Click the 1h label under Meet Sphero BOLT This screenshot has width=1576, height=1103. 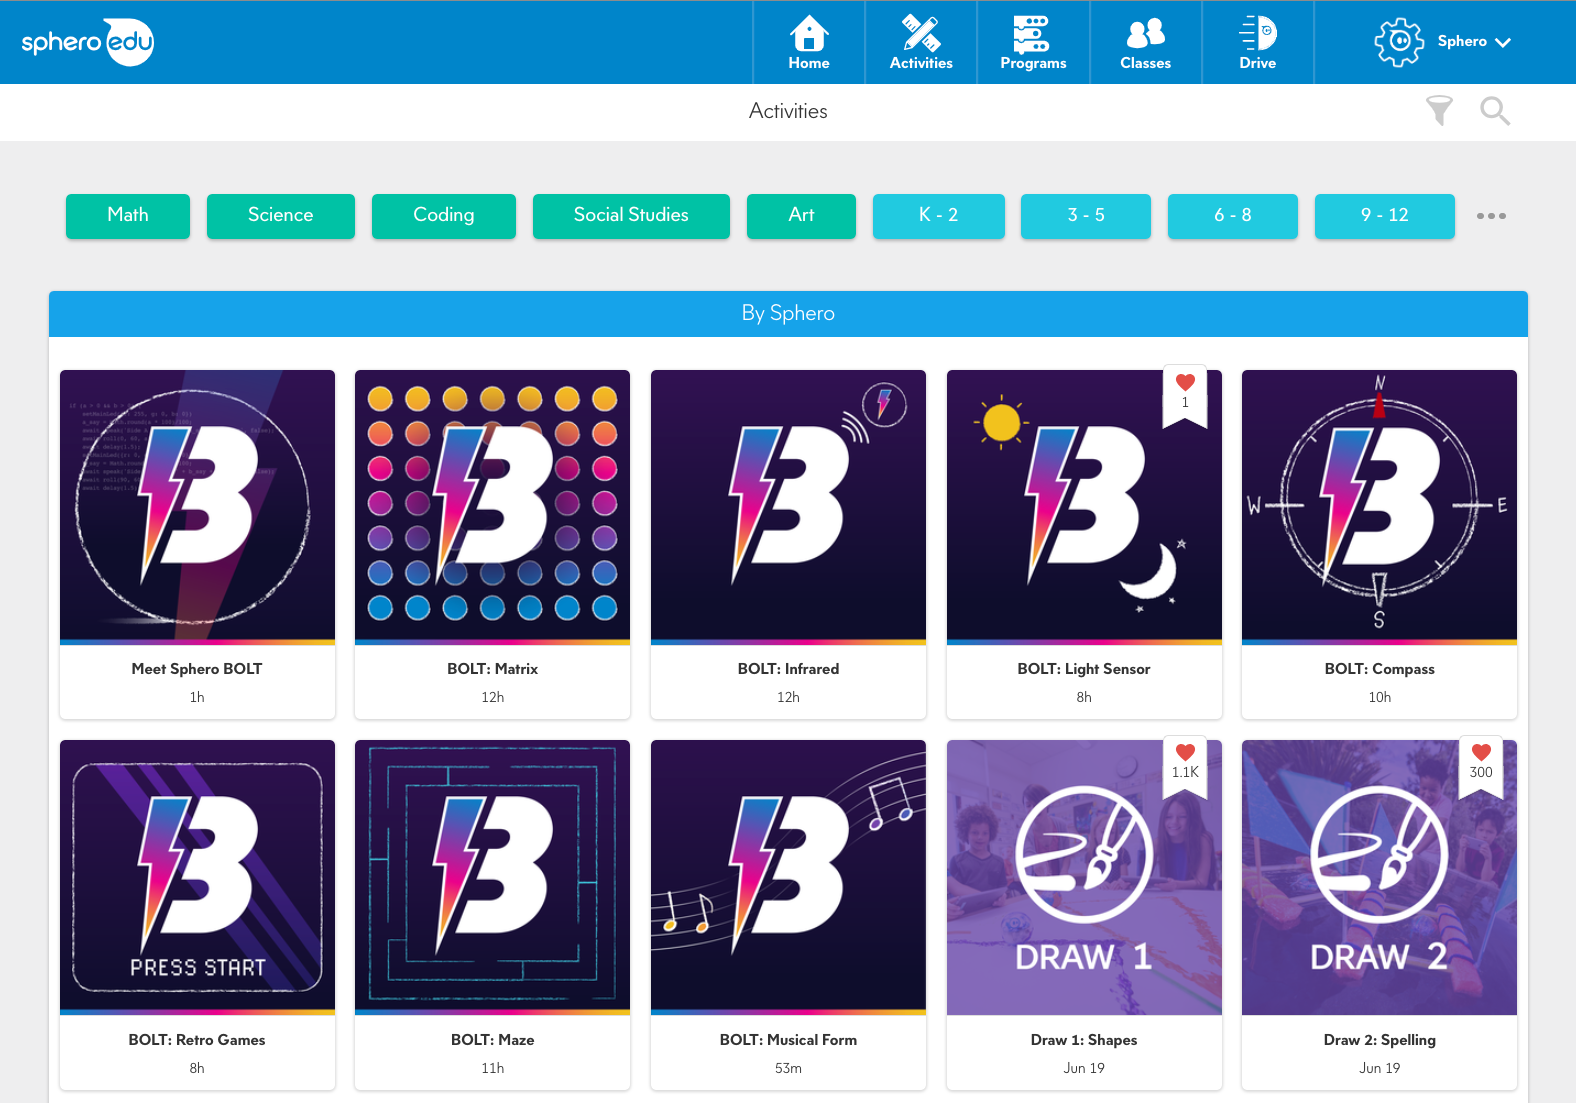[197, 697]
